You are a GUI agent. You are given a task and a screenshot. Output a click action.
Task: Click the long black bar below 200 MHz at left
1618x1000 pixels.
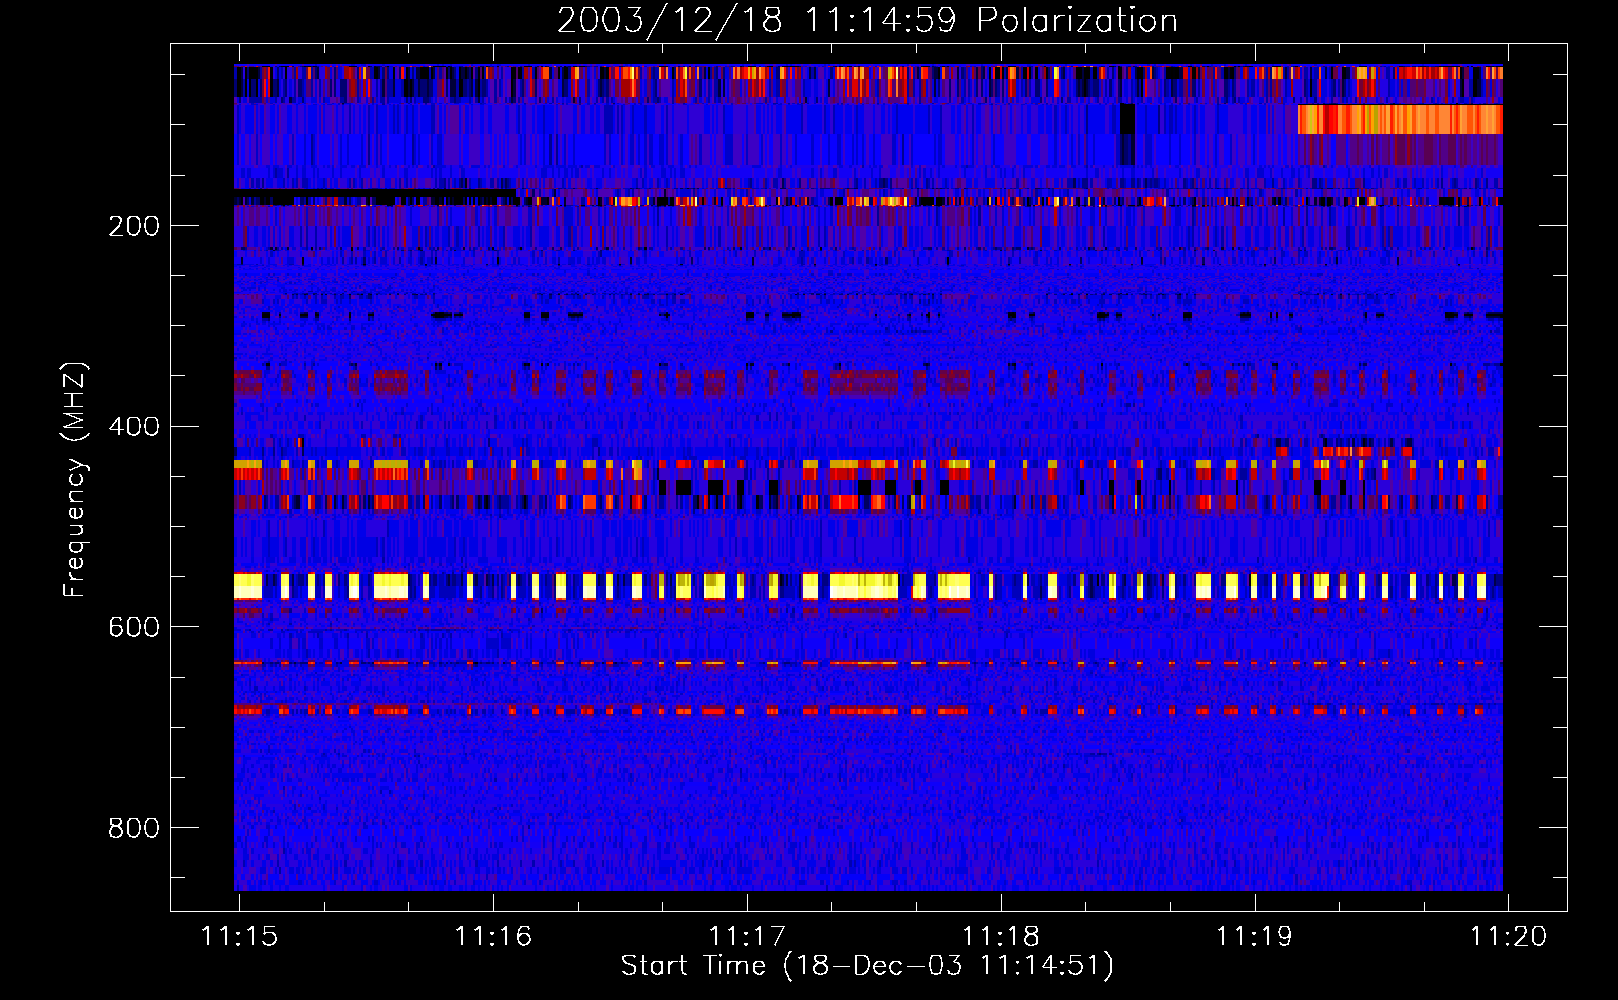[x=375, y=192]
